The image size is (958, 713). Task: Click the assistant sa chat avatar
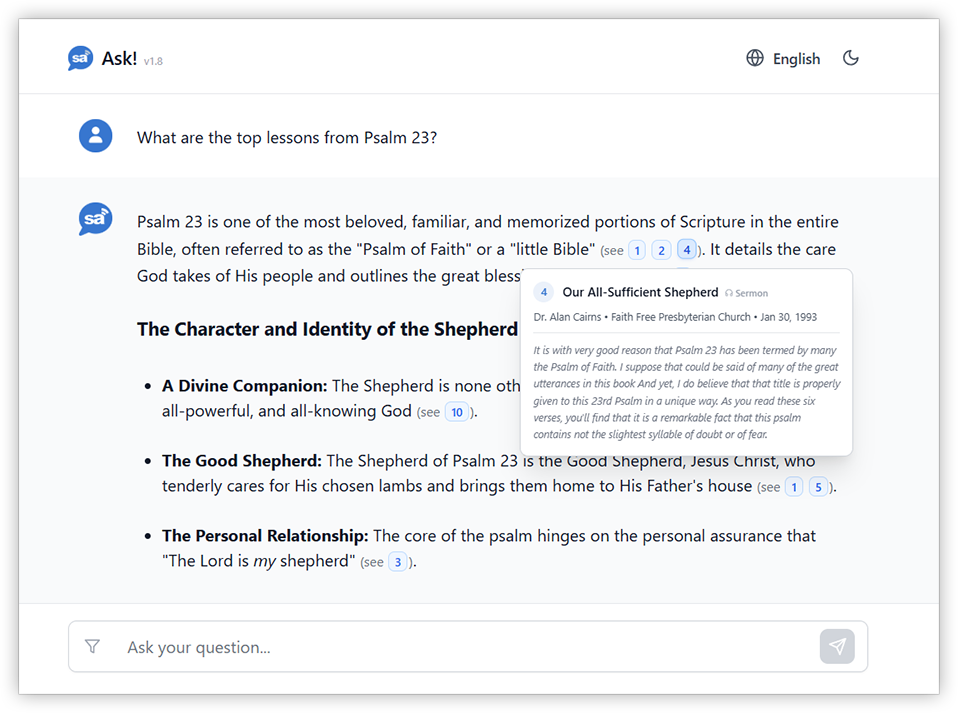[x=95, y=219]
